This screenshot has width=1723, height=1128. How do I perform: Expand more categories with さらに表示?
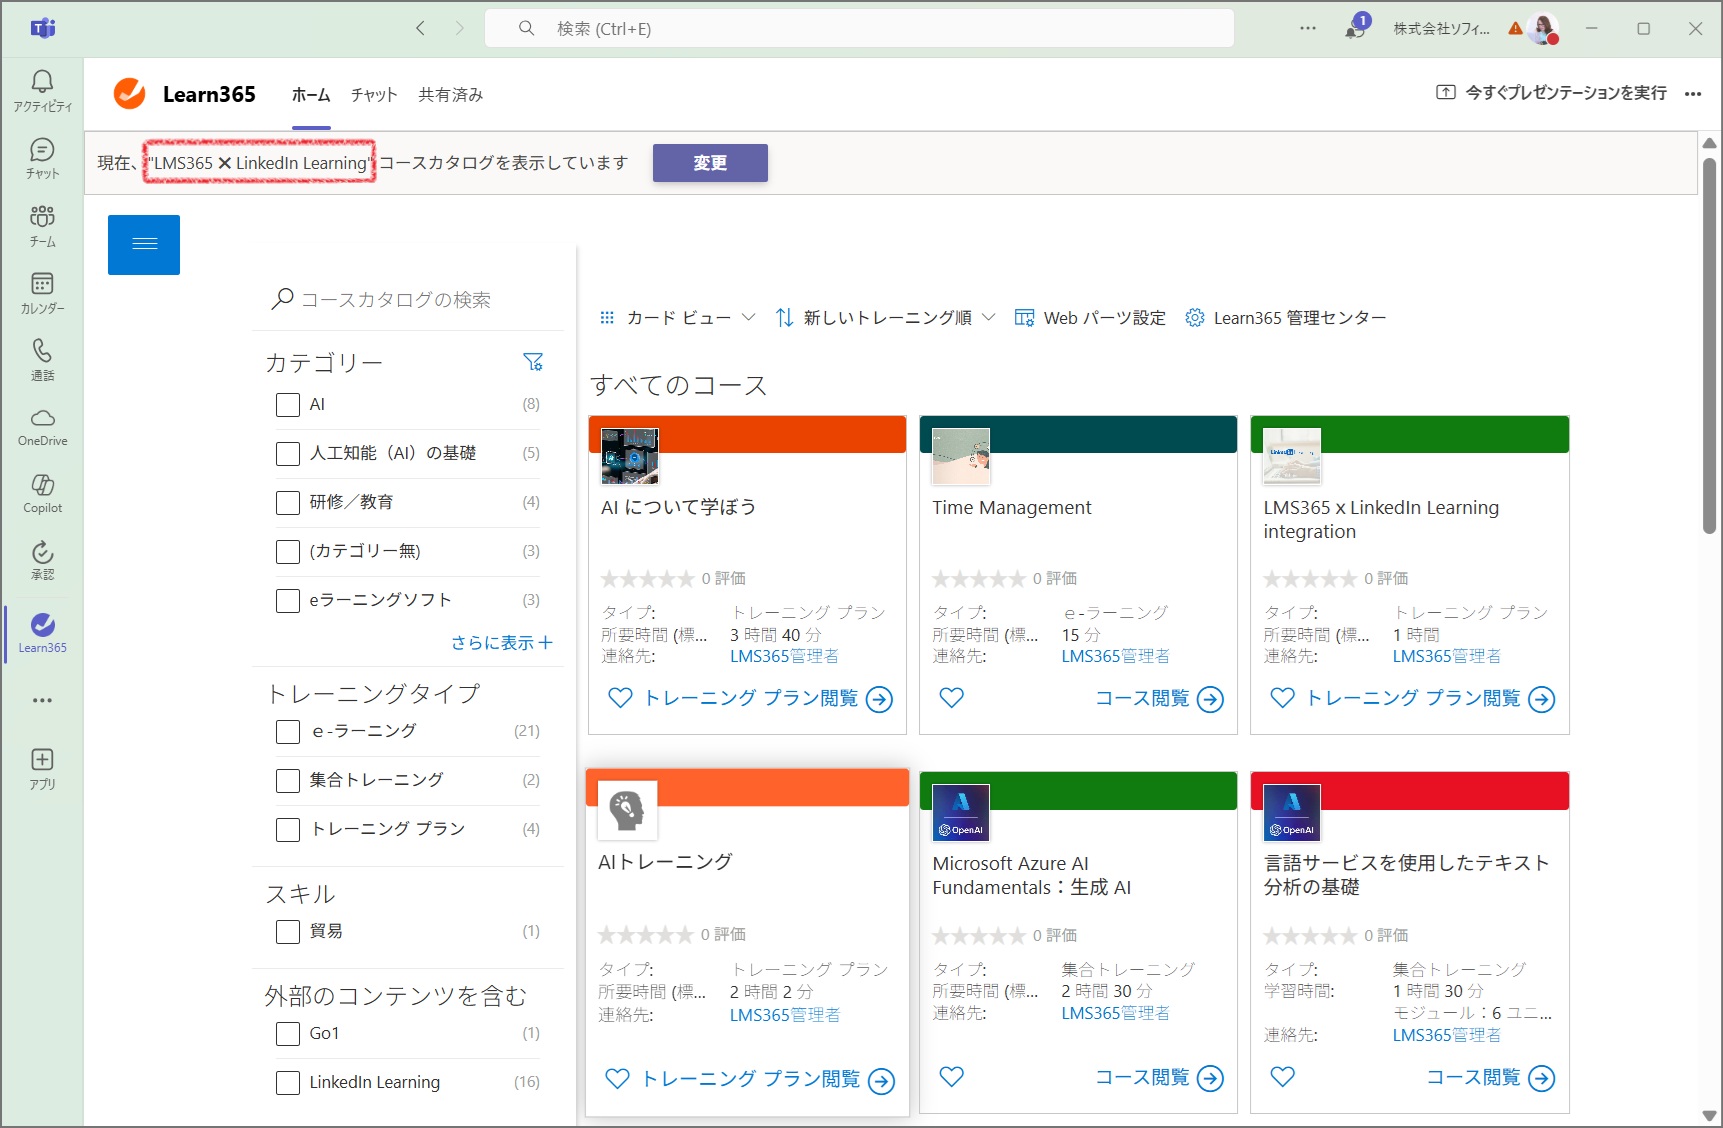point(502,643)
